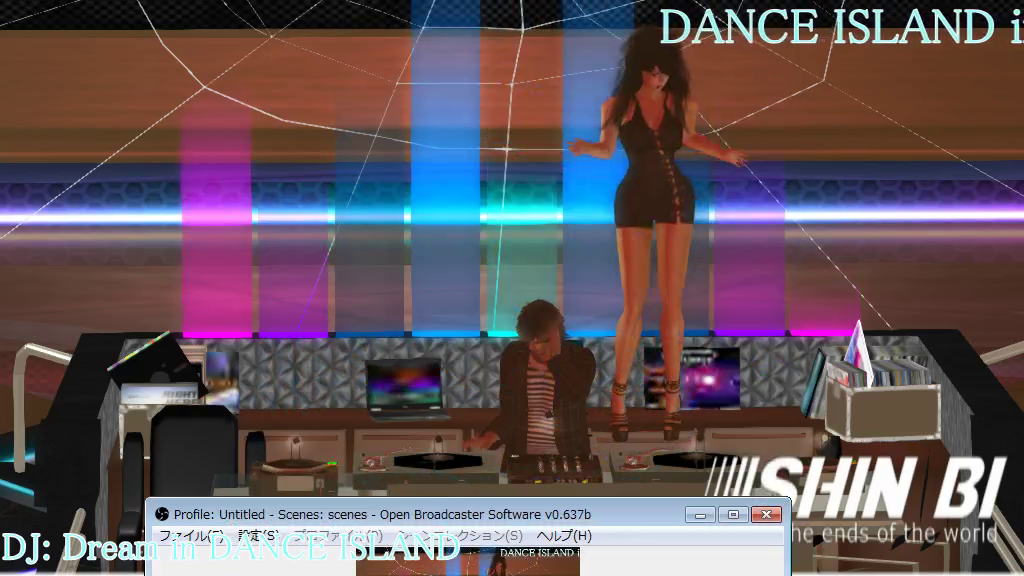Open the プロファイル(P) menu in OBS
Screen dimensions: 1024x576
tap(338, 536)
